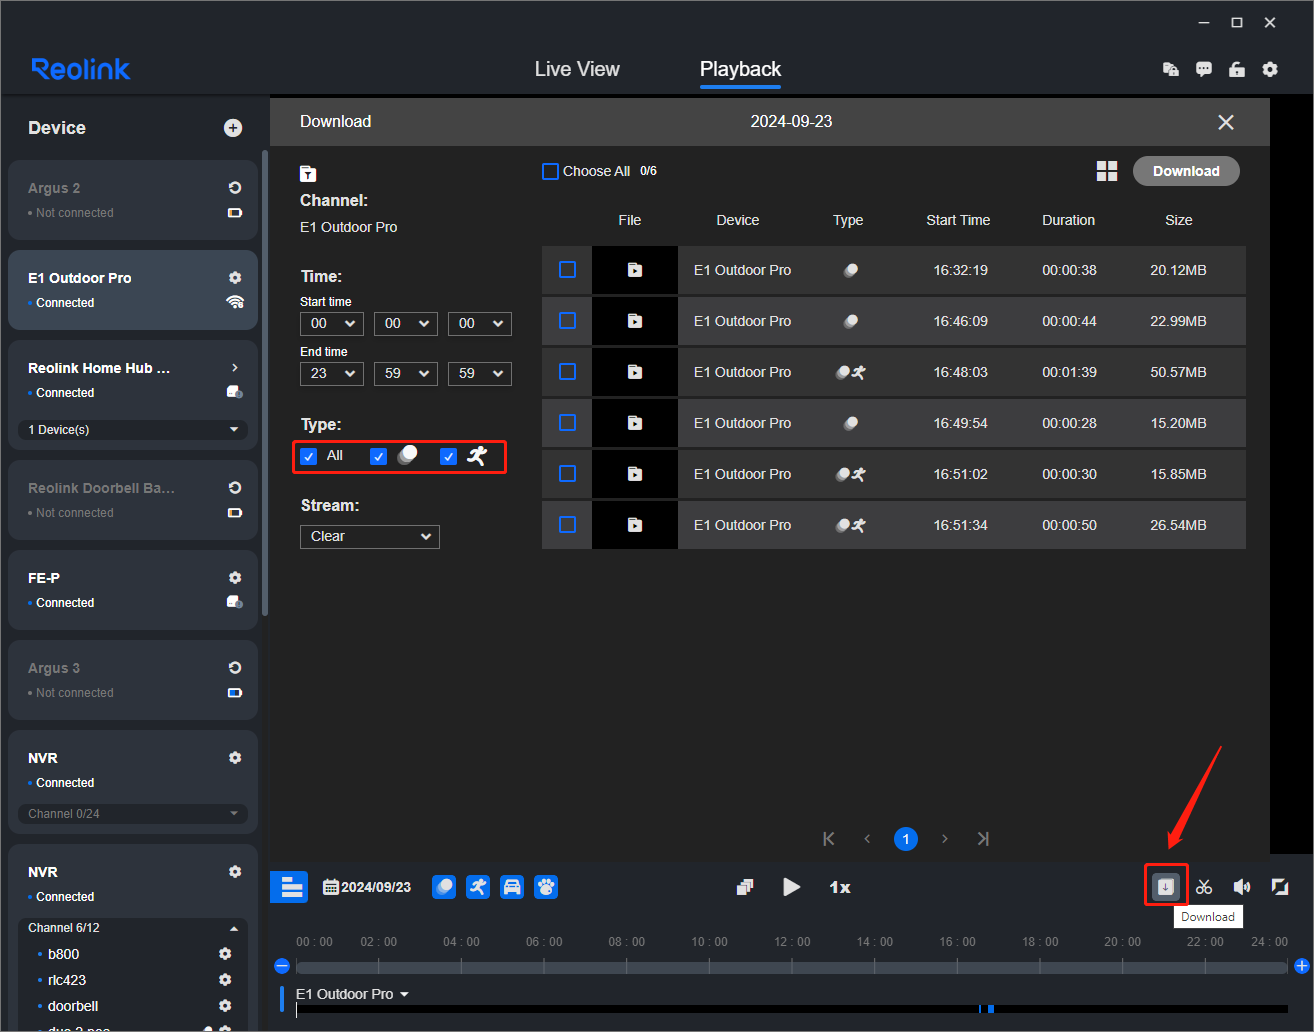Screen dimensions: 1314x1032
Task: Uncheck the All type checkbox
Action: [309, 456]
